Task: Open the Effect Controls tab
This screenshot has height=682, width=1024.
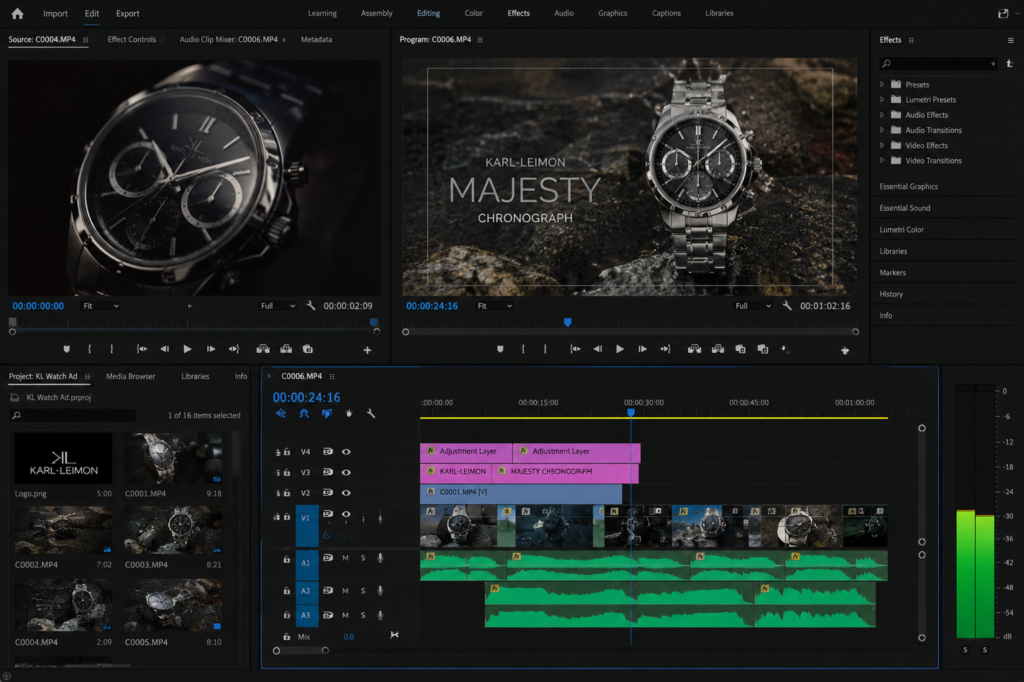Action: tap(132, 39)
